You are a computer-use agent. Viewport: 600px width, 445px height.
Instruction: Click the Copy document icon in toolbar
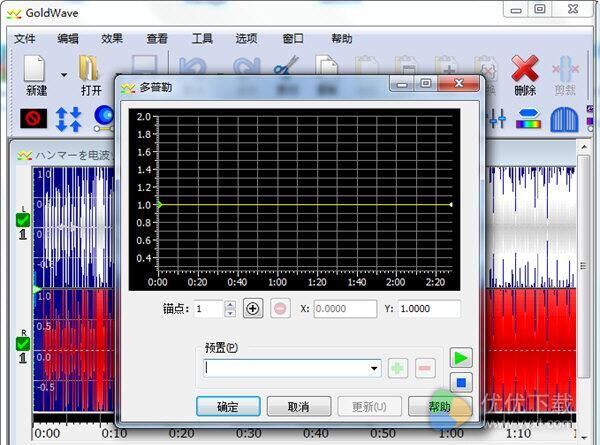click(327, 65)
